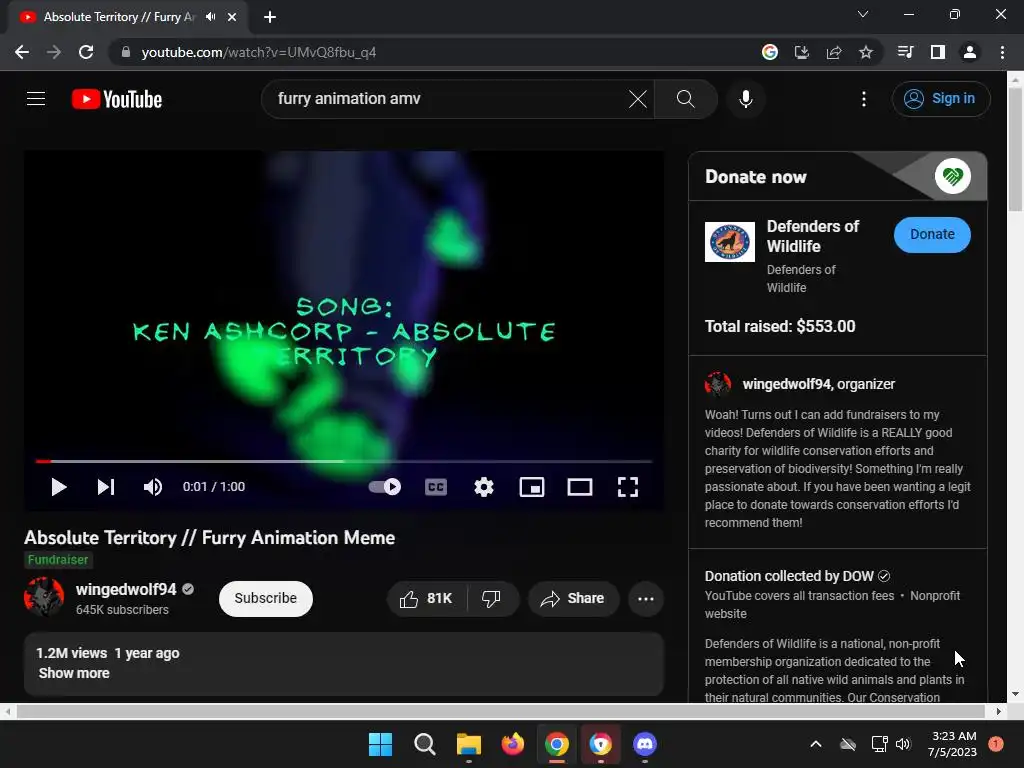Viewport: 1024px width, 768px height.
Task: Mute tab via the speaker icon
Action: point(210,17)
